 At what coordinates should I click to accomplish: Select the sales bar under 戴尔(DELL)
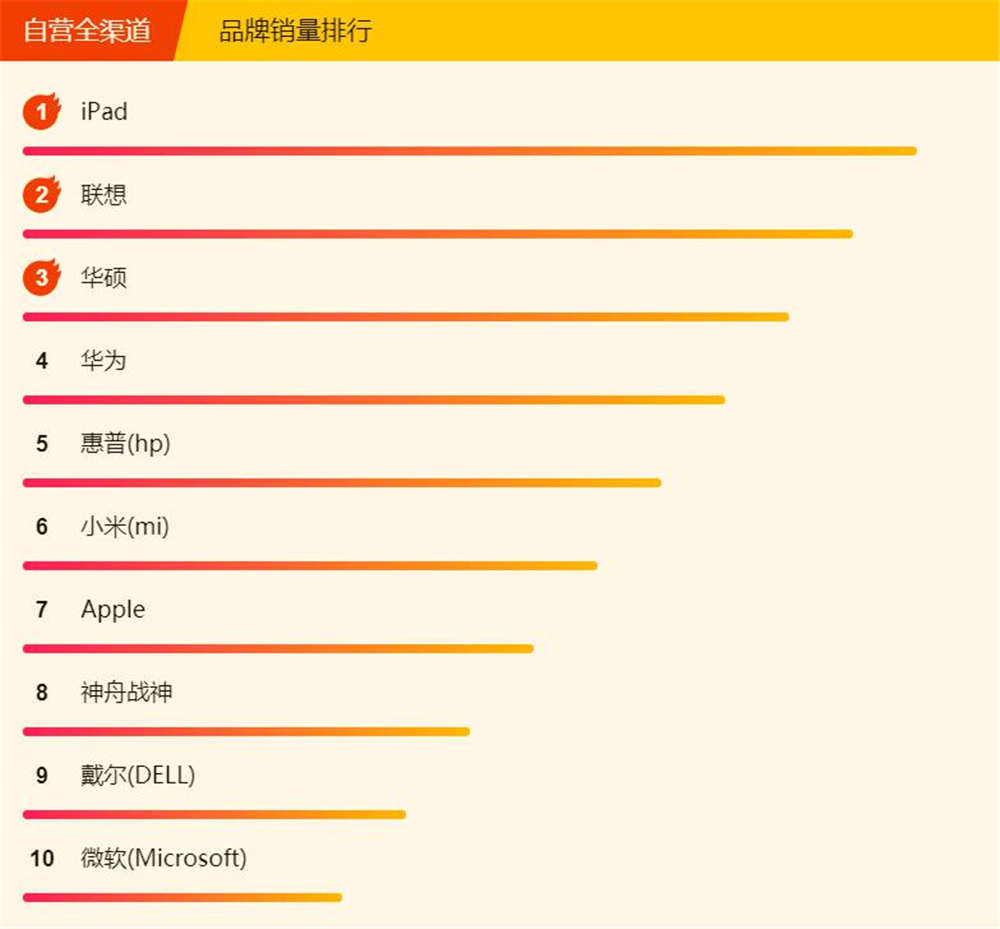tap(213, 814)
